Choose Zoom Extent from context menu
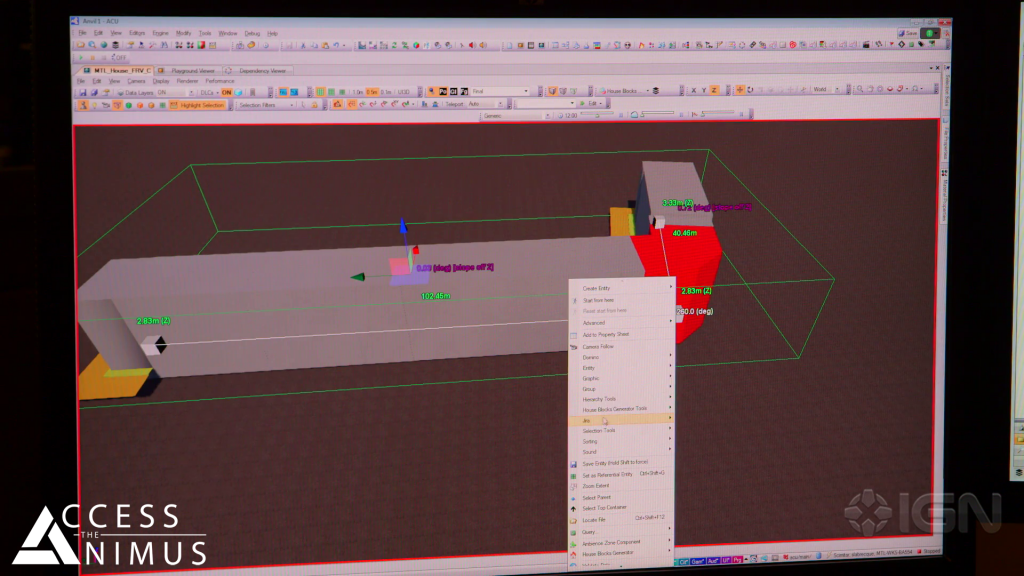This screenshot has height=576, width=1024. tap(596, 486)
